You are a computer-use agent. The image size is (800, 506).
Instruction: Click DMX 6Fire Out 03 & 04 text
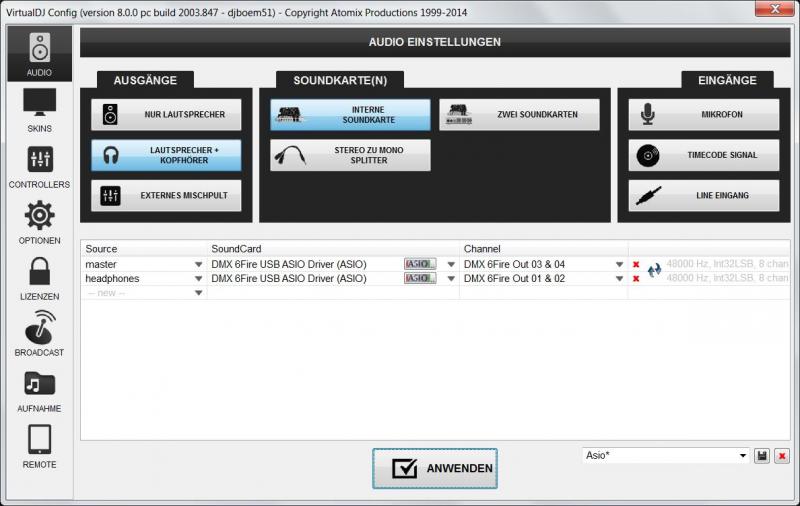(514, 264)
